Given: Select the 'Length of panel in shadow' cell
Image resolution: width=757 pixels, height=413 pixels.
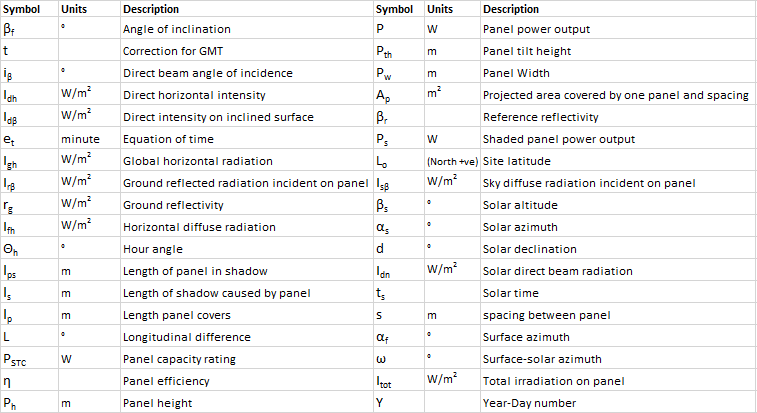Looking at the screenshot, I should click(x=247, y=271).
